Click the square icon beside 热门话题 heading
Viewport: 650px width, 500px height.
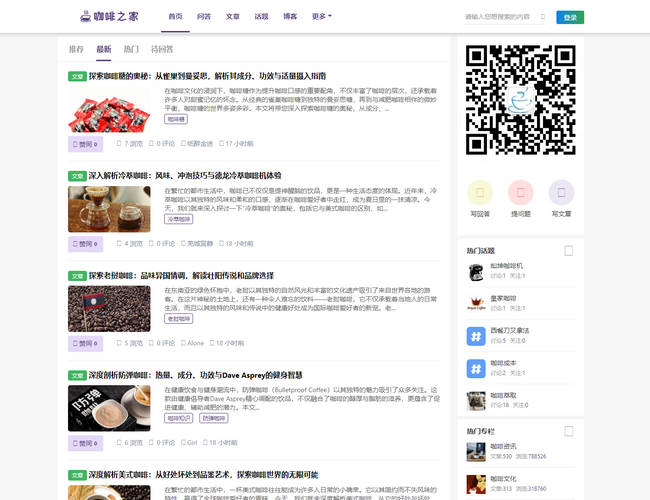click(569, 250)
